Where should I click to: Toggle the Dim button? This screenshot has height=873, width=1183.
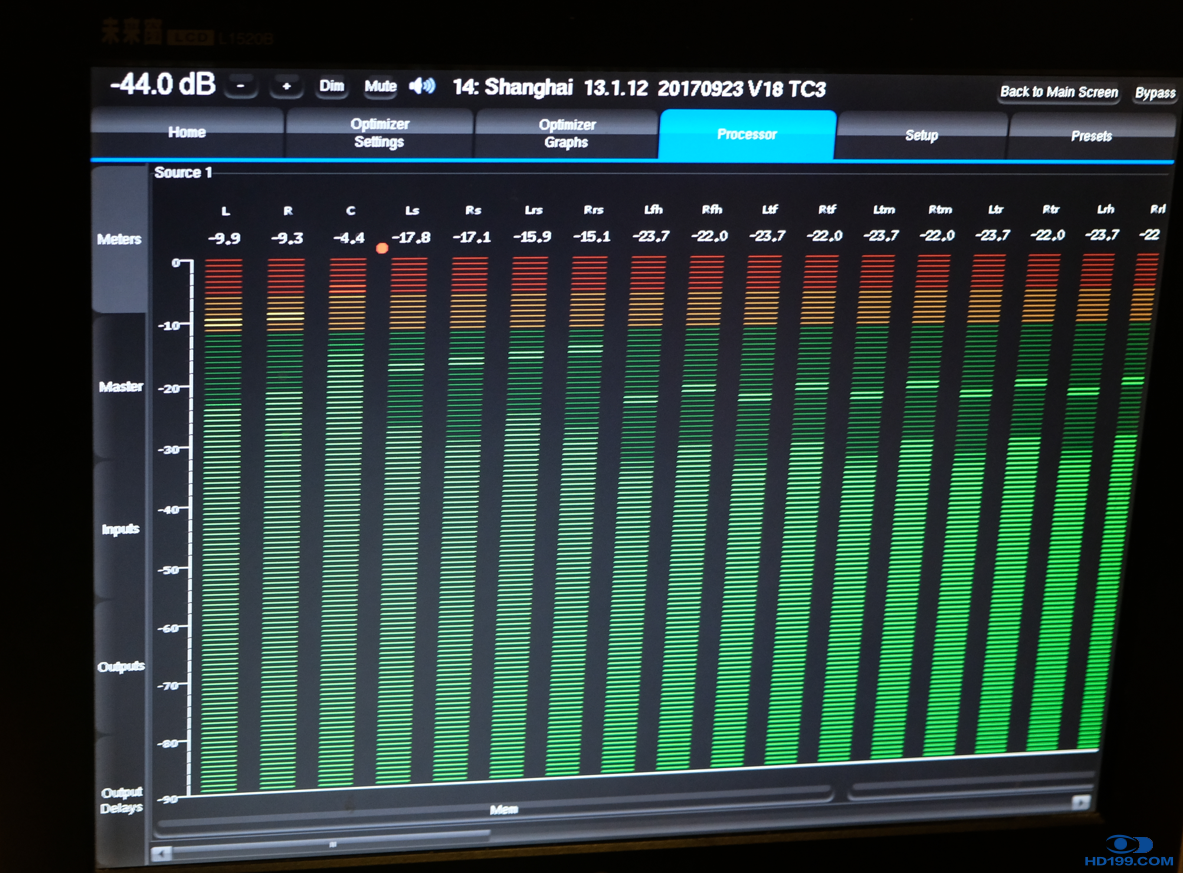click(x=332, y=87)
